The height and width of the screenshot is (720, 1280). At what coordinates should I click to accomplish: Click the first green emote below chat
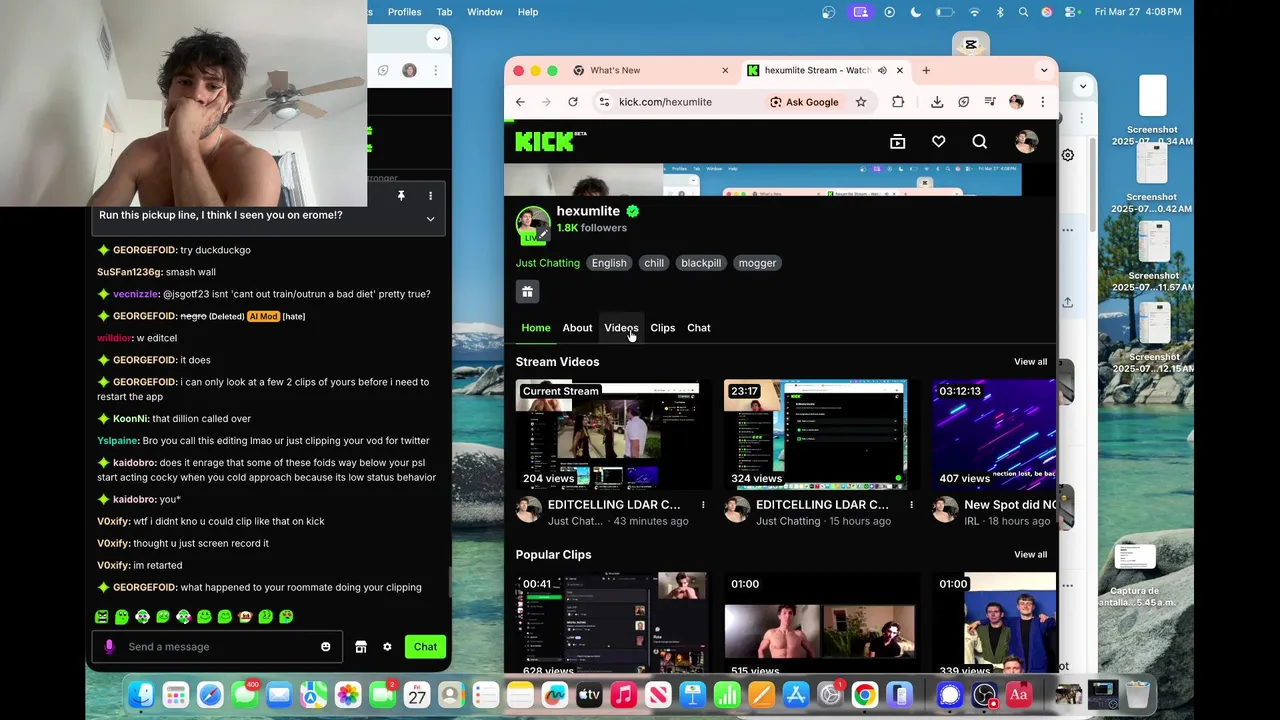pos(101,617)
